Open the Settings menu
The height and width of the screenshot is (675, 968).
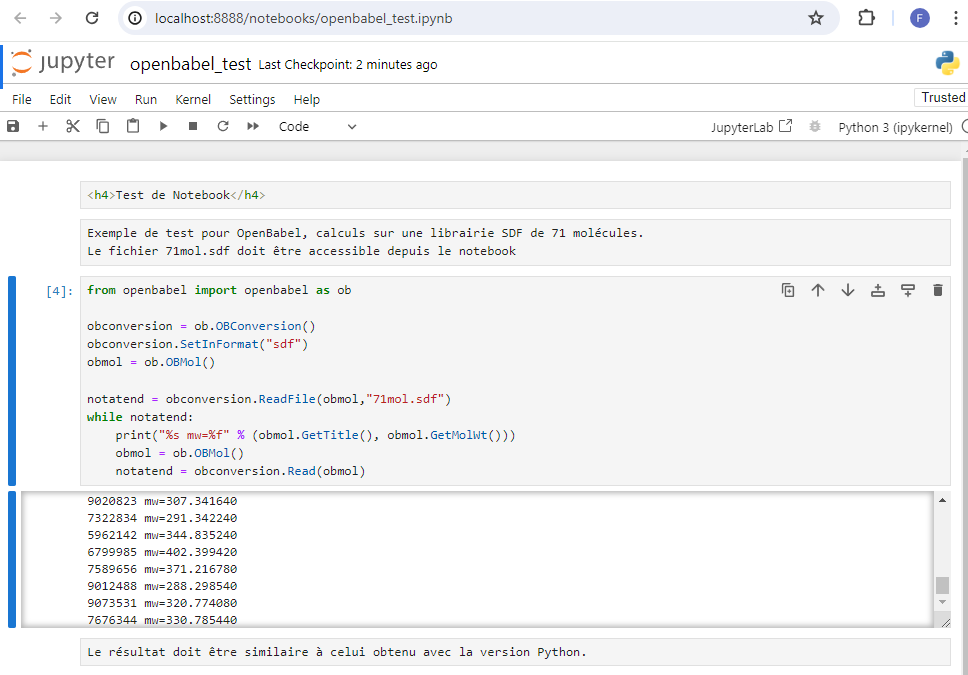[252, 99]
